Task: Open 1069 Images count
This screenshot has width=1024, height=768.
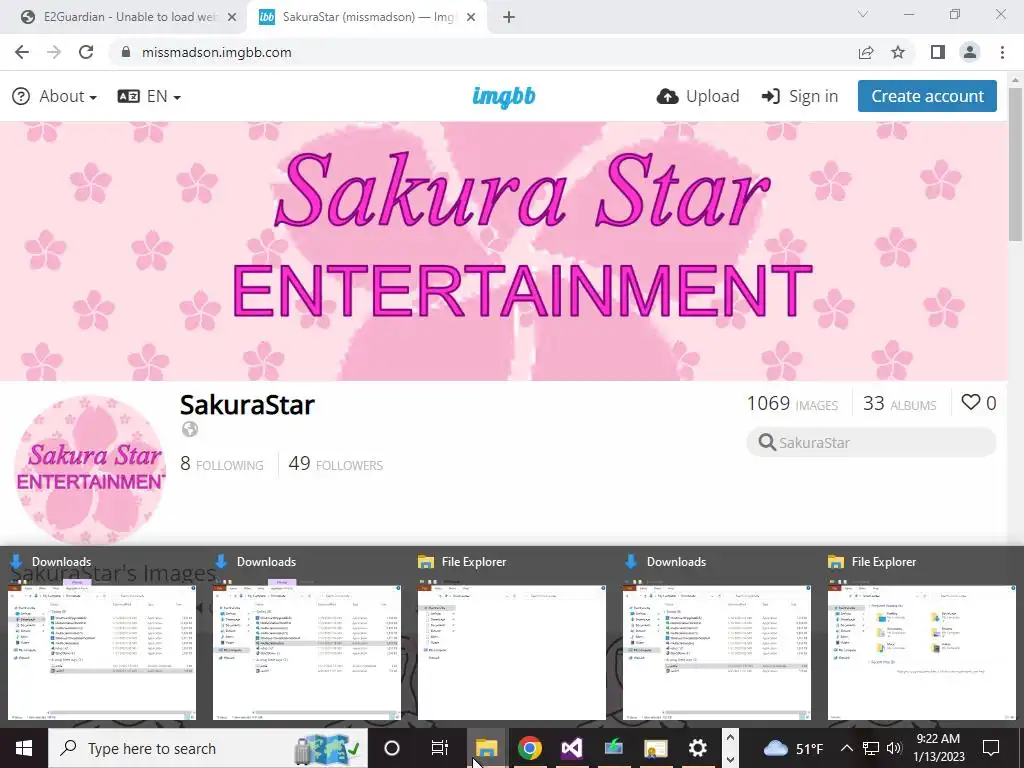Action: 792,404
